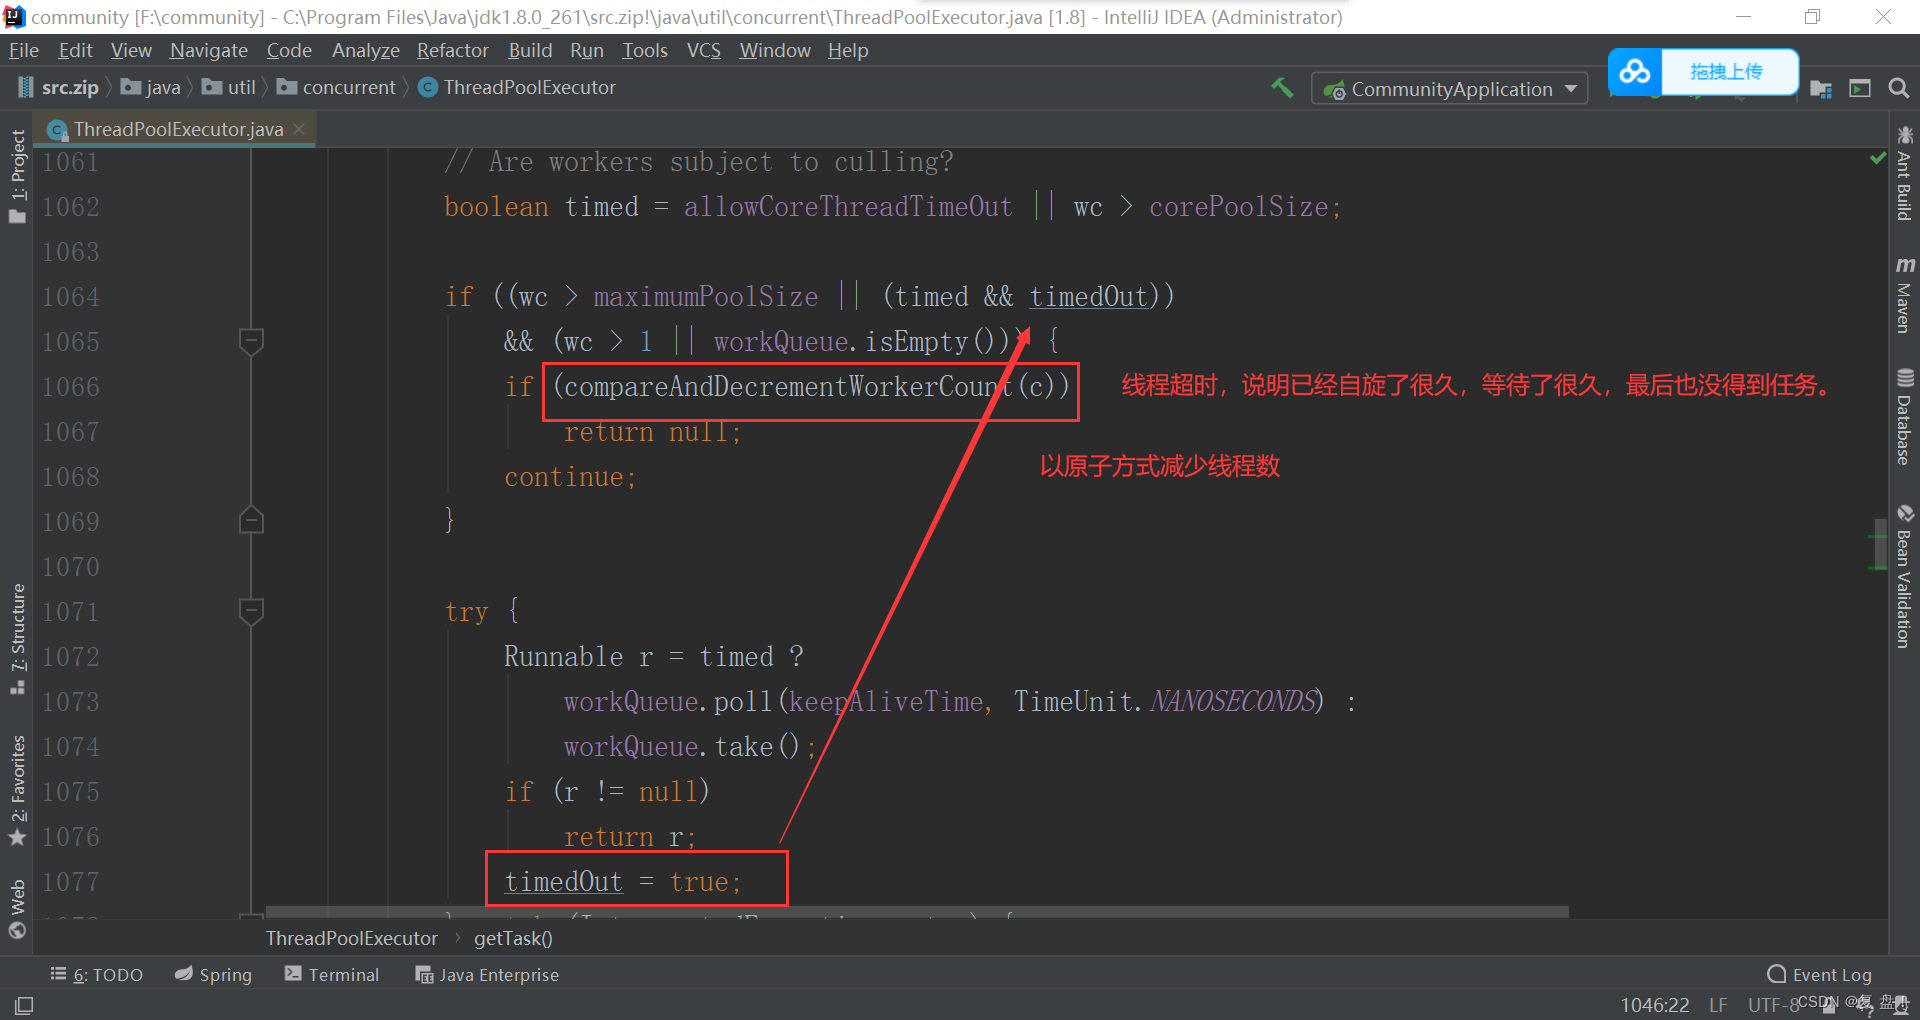Open the View menu
Screen dimensions: 1920x1020
point(131,50)
